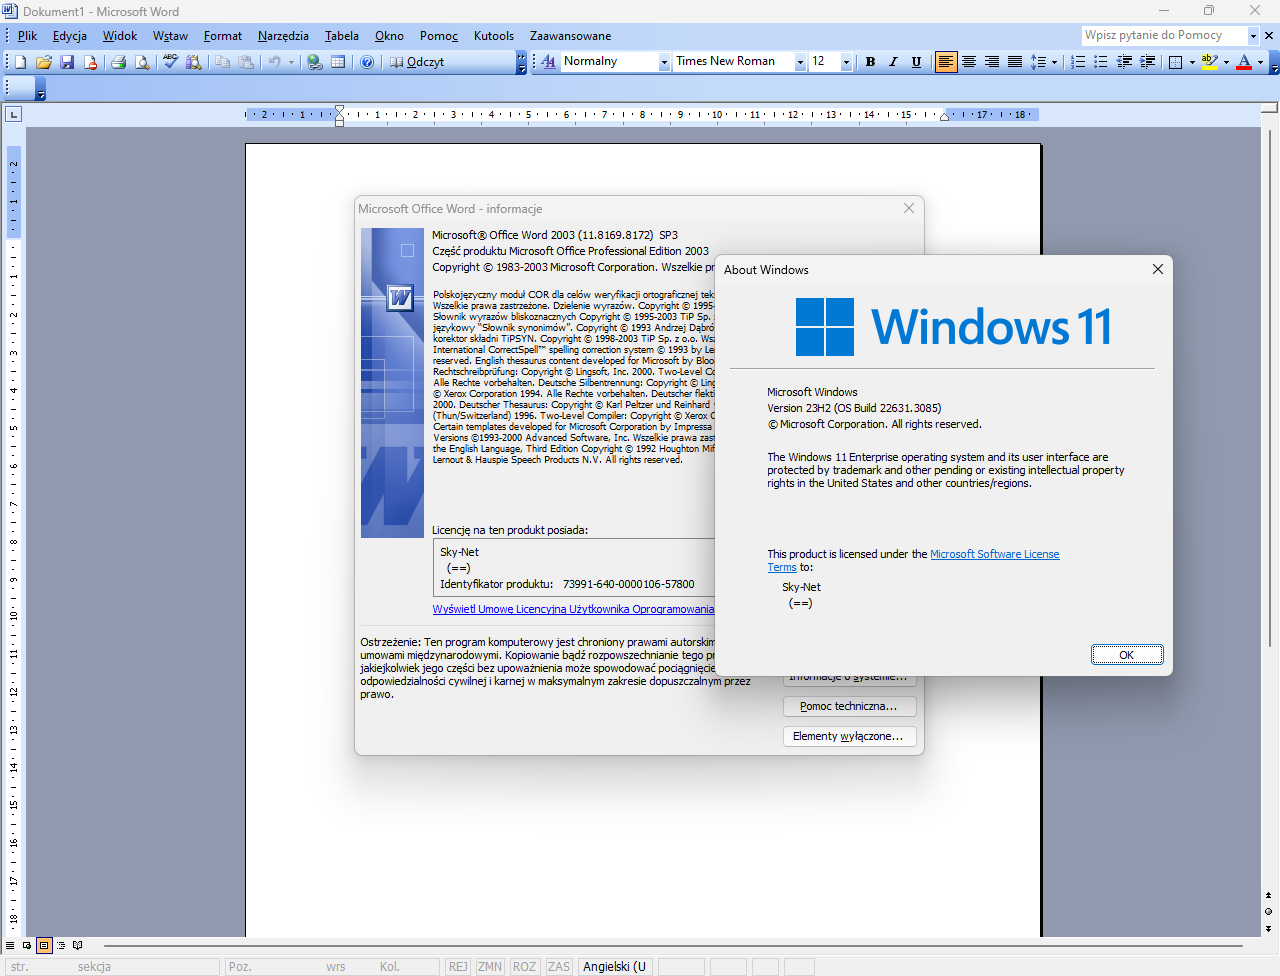Click the Paste clipboard icon
1280x976 pixels.
pyautogui.click(x=246, y=62)
